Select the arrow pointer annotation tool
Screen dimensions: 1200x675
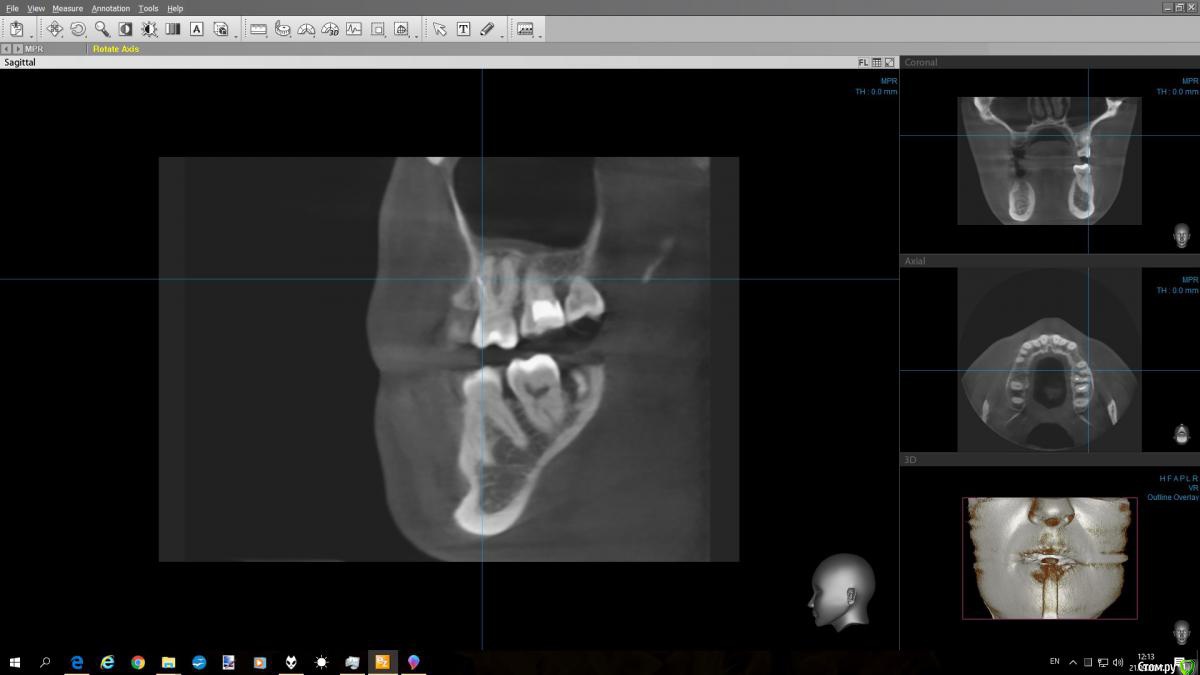coord(439,29)
